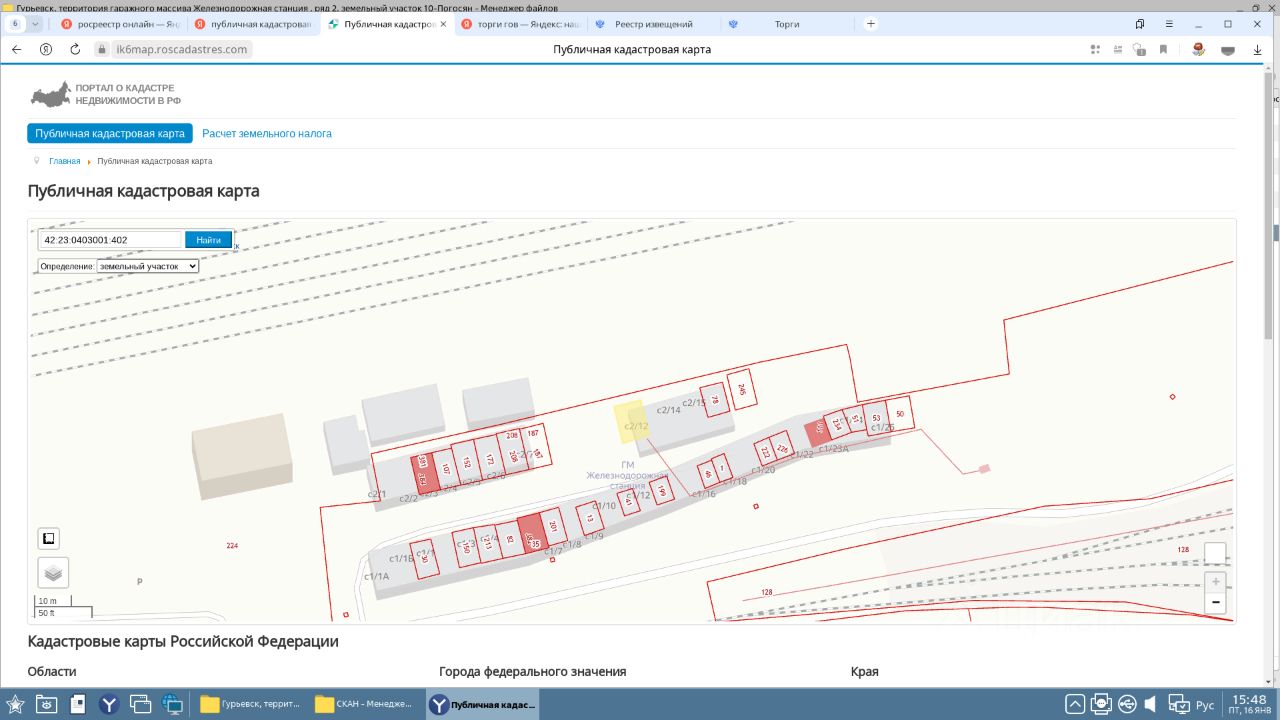Screen dimensions: 1280x720
Task: Reload the page with the refresh icon
Action: (x=75, y=49)
